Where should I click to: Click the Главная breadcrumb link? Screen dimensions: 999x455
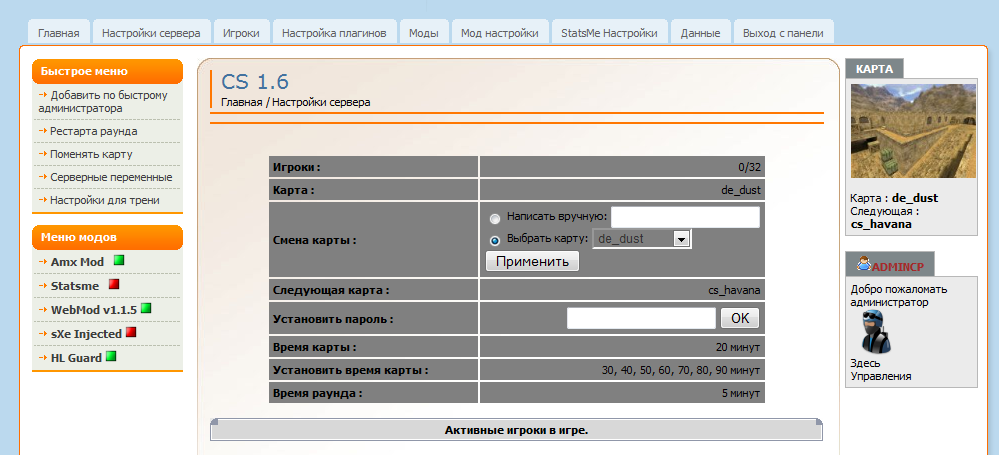241,102
